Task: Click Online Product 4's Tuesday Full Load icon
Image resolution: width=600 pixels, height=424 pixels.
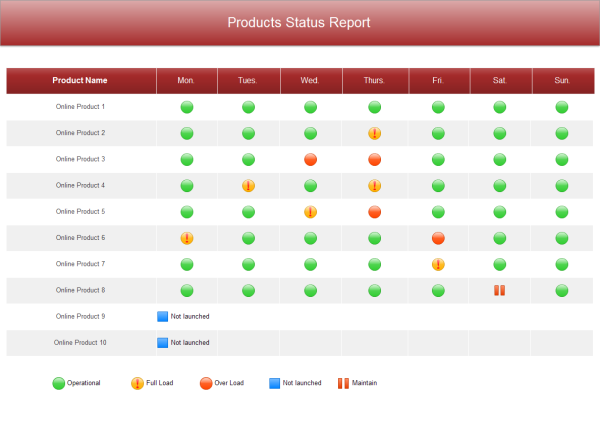Action: (x=248, y=185)
